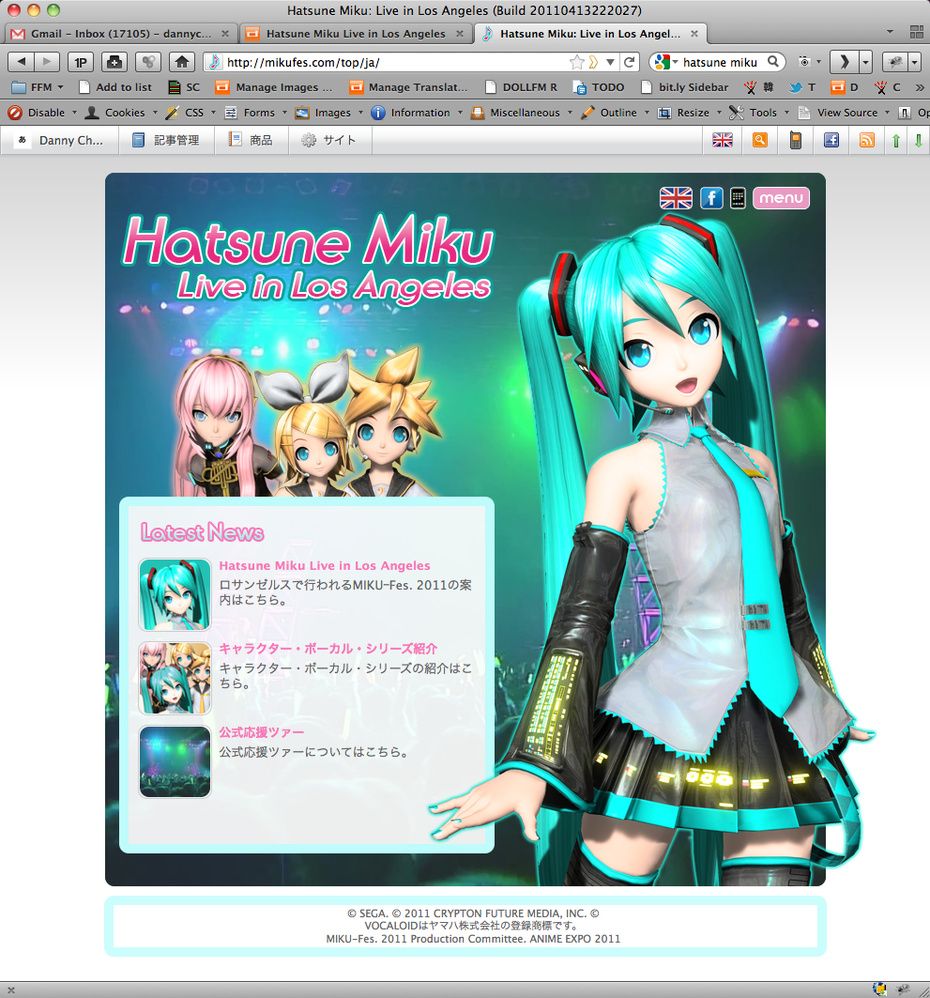This screenshot has height=998, width=930.
Task: Open the Facebook icon on the Miku page
Action: 711,198
